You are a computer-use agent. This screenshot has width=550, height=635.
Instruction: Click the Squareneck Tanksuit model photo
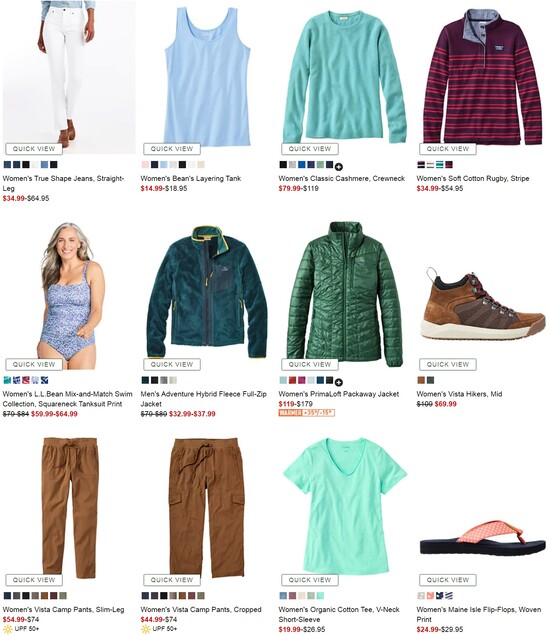(71, 296)
